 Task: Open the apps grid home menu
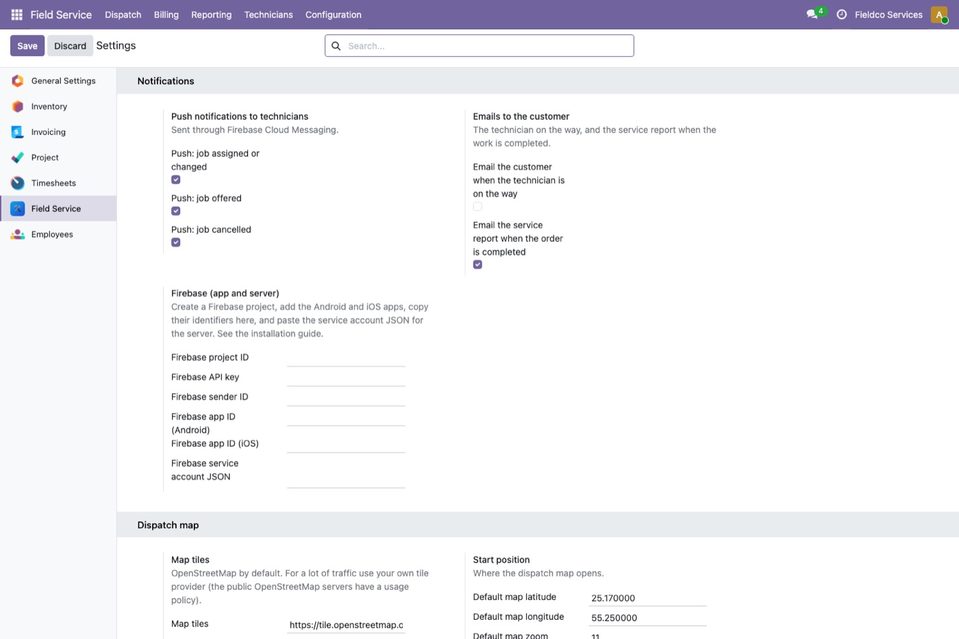coord(17,15)
